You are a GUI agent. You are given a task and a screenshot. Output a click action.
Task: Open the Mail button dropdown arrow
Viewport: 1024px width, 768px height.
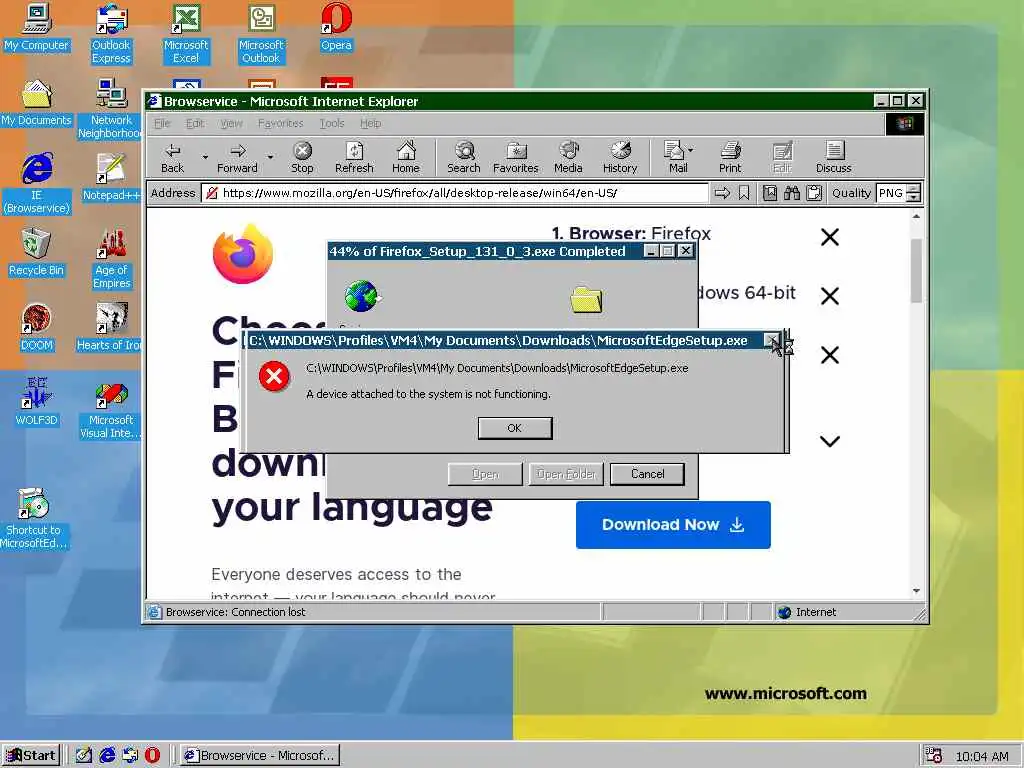point(691,150)
